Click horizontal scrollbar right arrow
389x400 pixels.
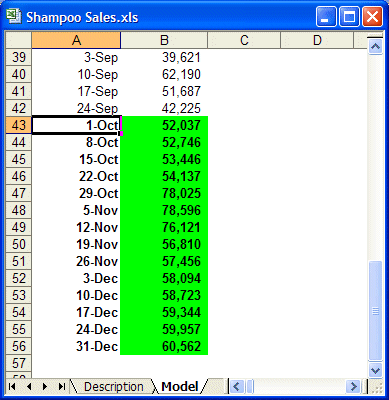pyautogui.click(x=353, y=387)
